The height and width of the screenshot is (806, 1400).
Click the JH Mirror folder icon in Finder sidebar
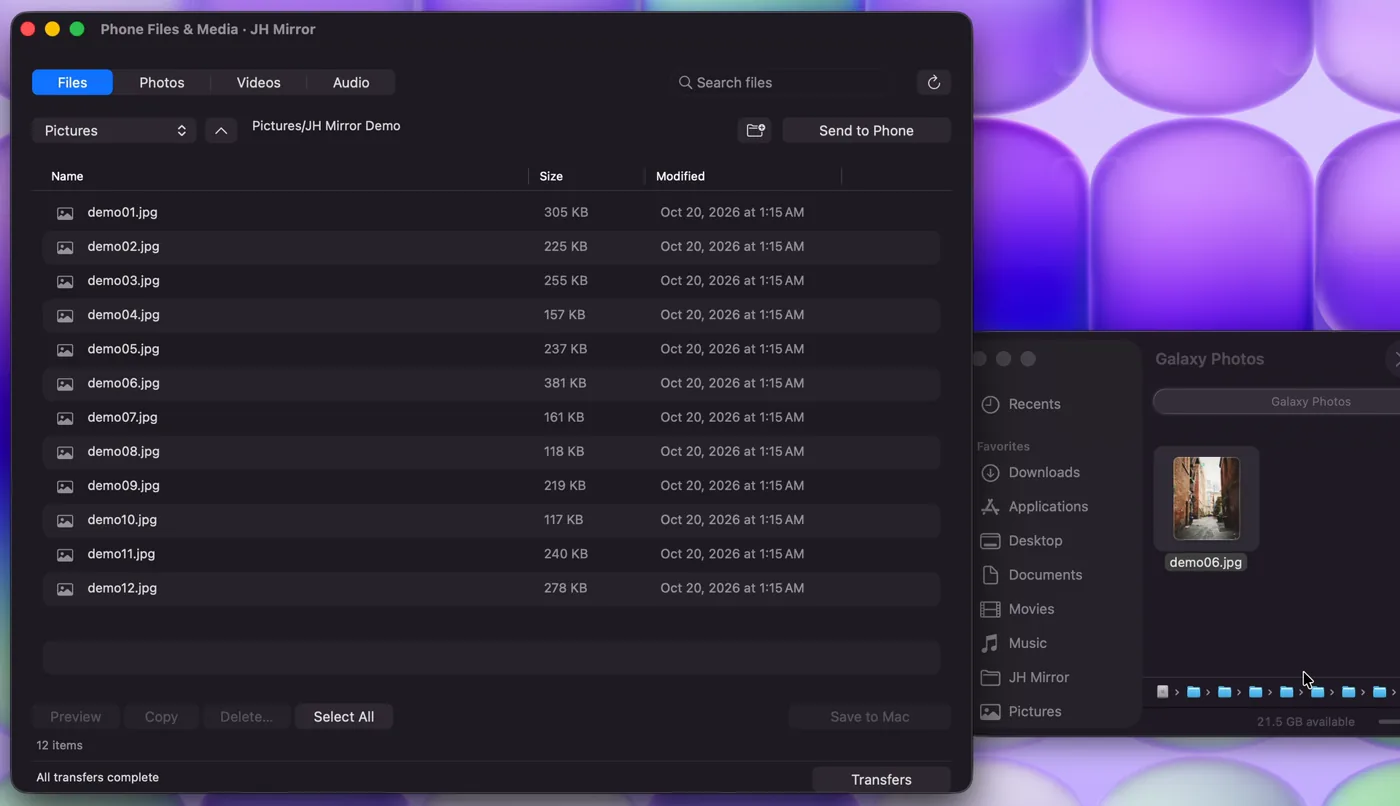click(990, 677)
